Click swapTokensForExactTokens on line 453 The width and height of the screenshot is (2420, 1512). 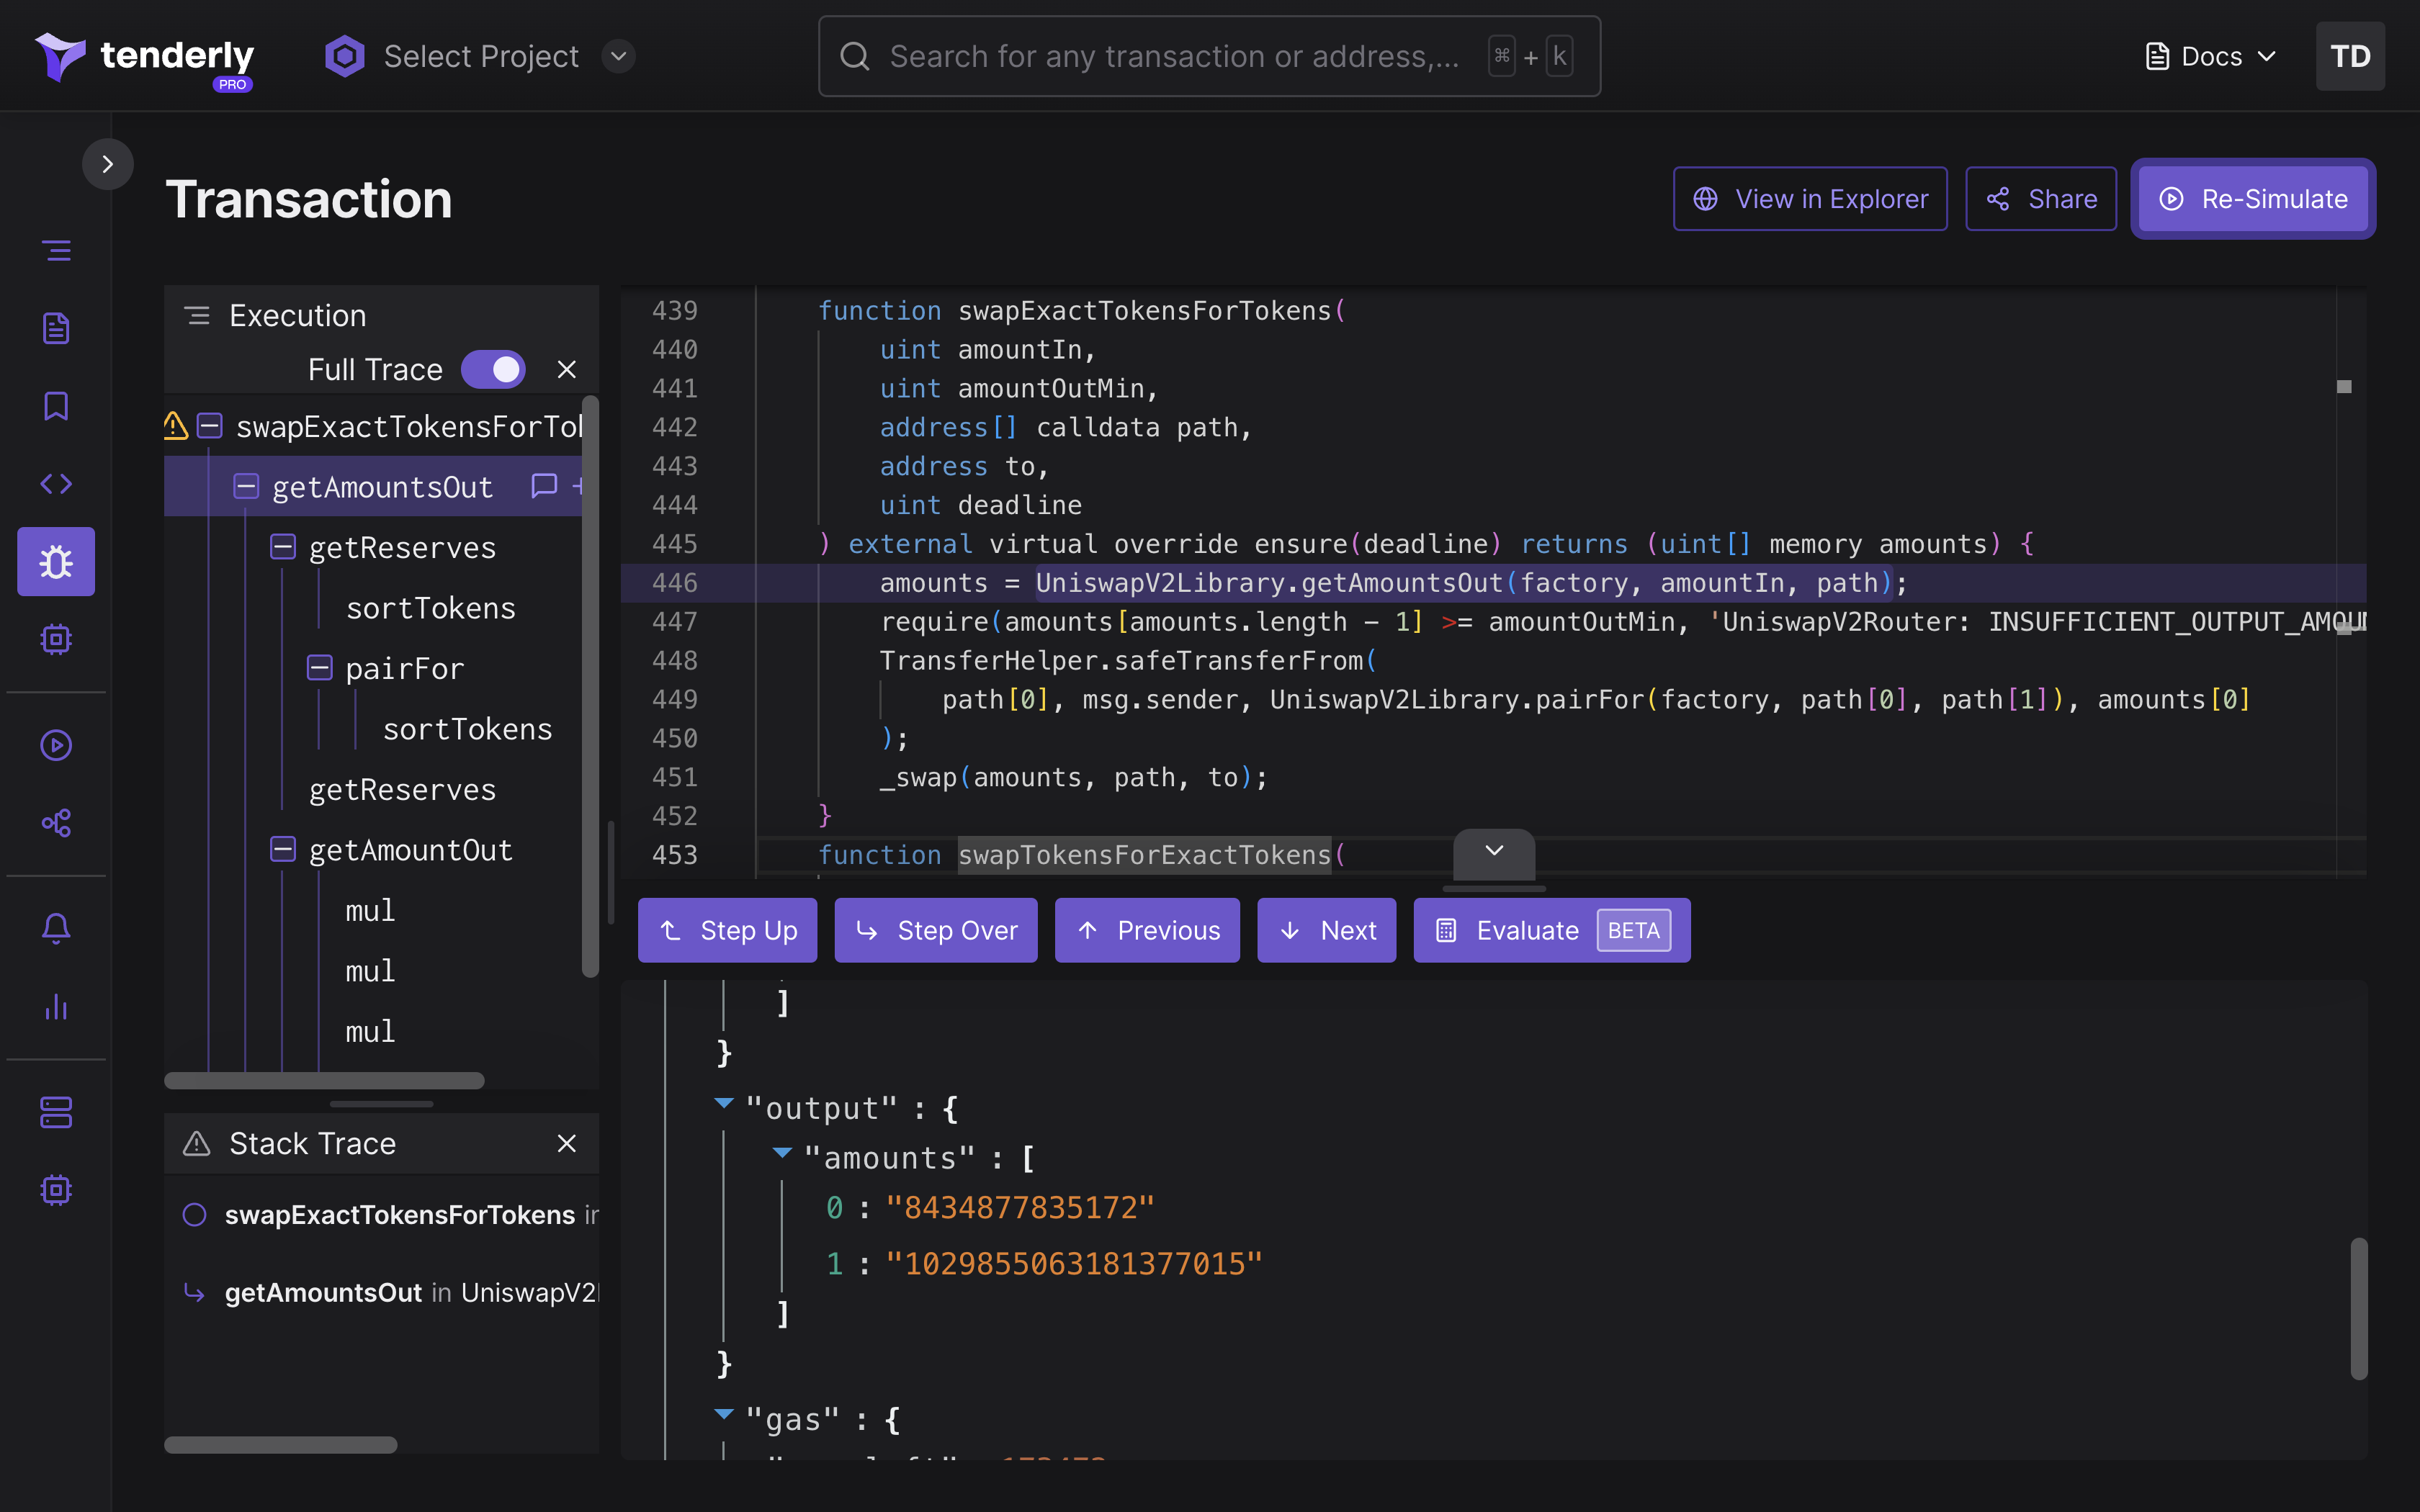click(1145, 855)
